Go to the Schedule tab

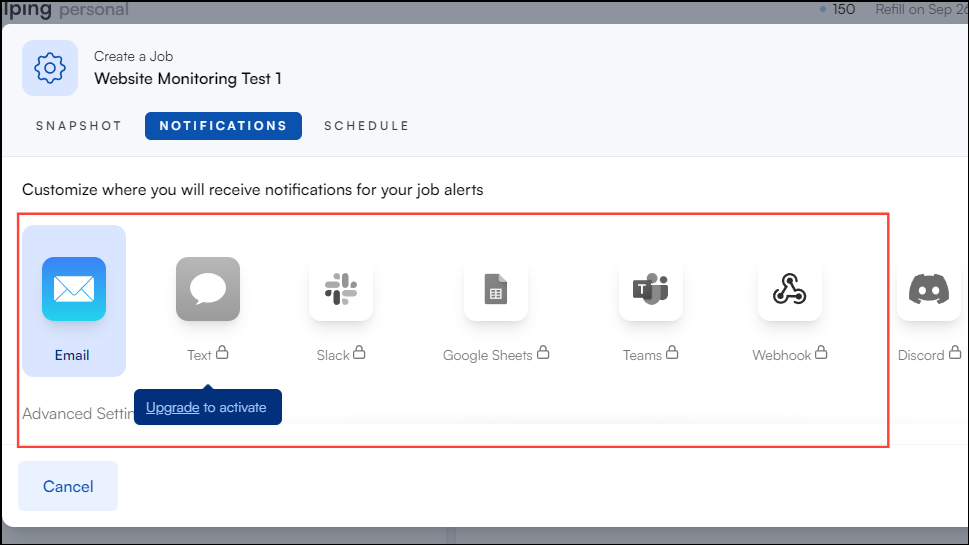coord(366,126)
